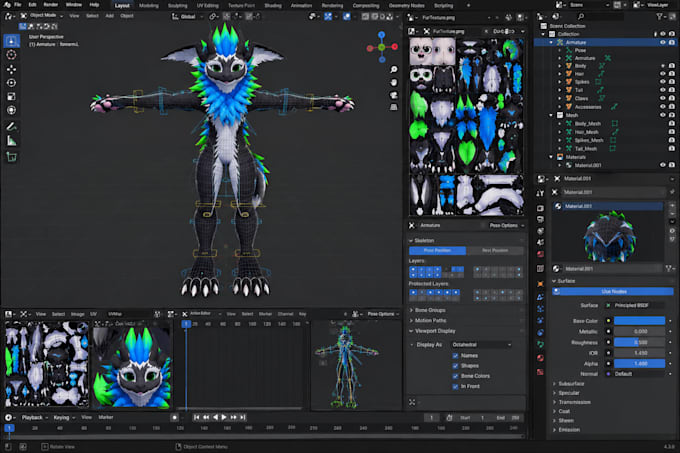This screenshot has height=453, width=680.
Task: Toggle the Shapes checkbox
Action: (455, 366)
